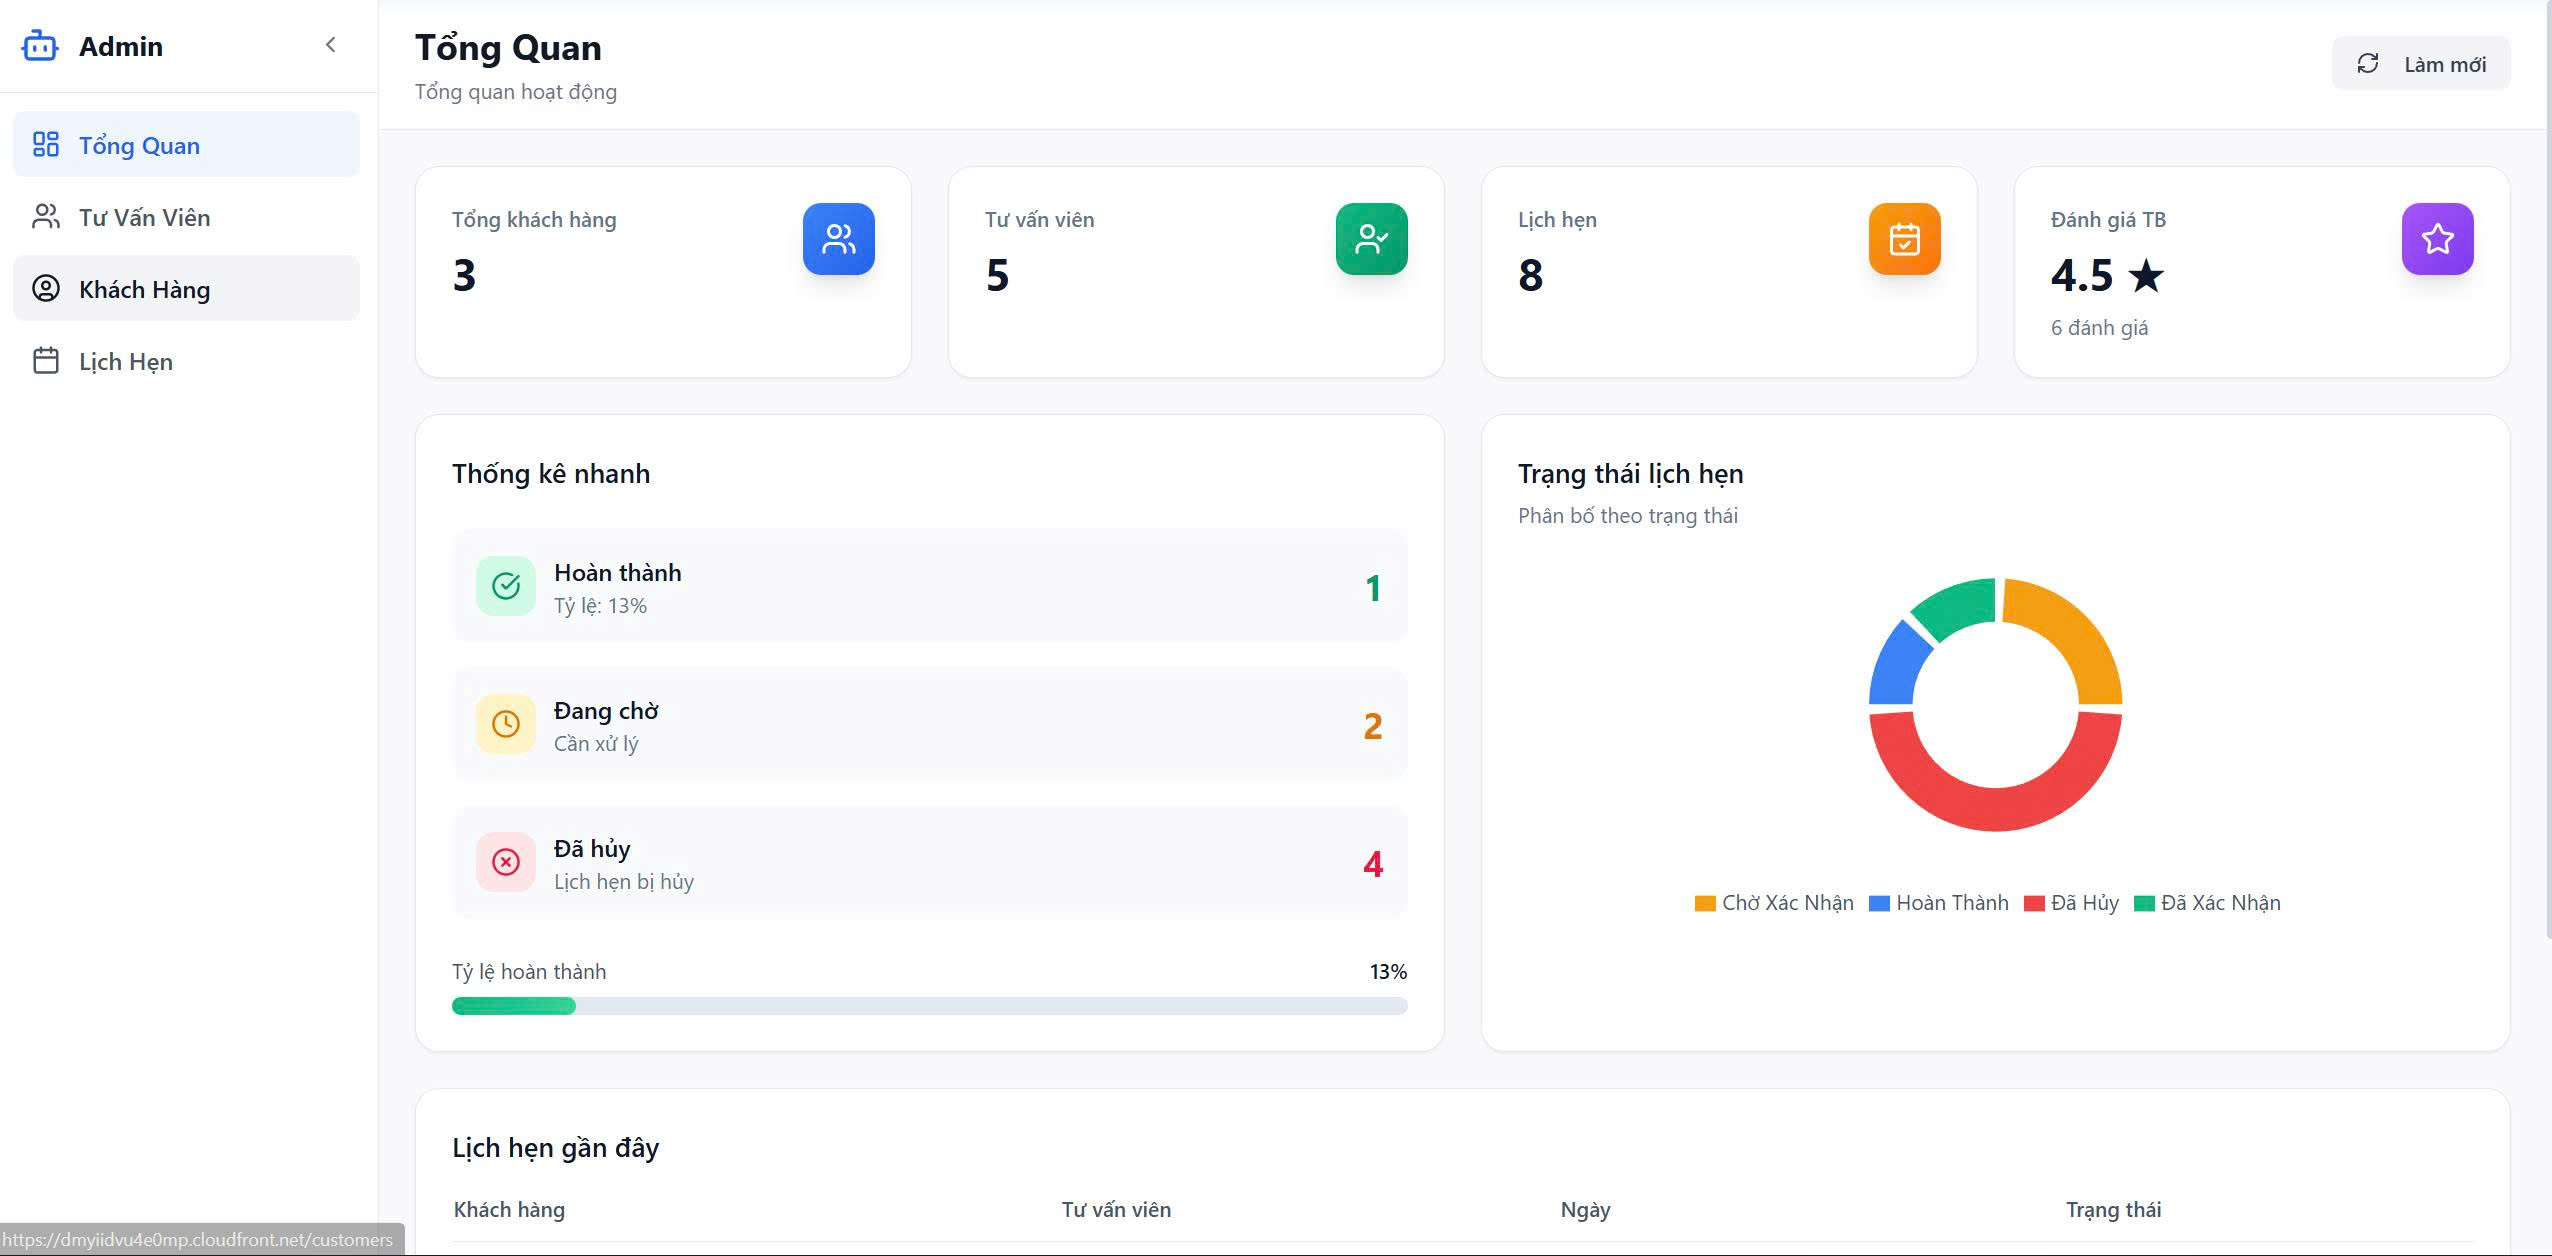This screenshot has height=1256, width=2552.
Task: Click the red cancel icon beside Đã hủy
Action: point(506,861)
